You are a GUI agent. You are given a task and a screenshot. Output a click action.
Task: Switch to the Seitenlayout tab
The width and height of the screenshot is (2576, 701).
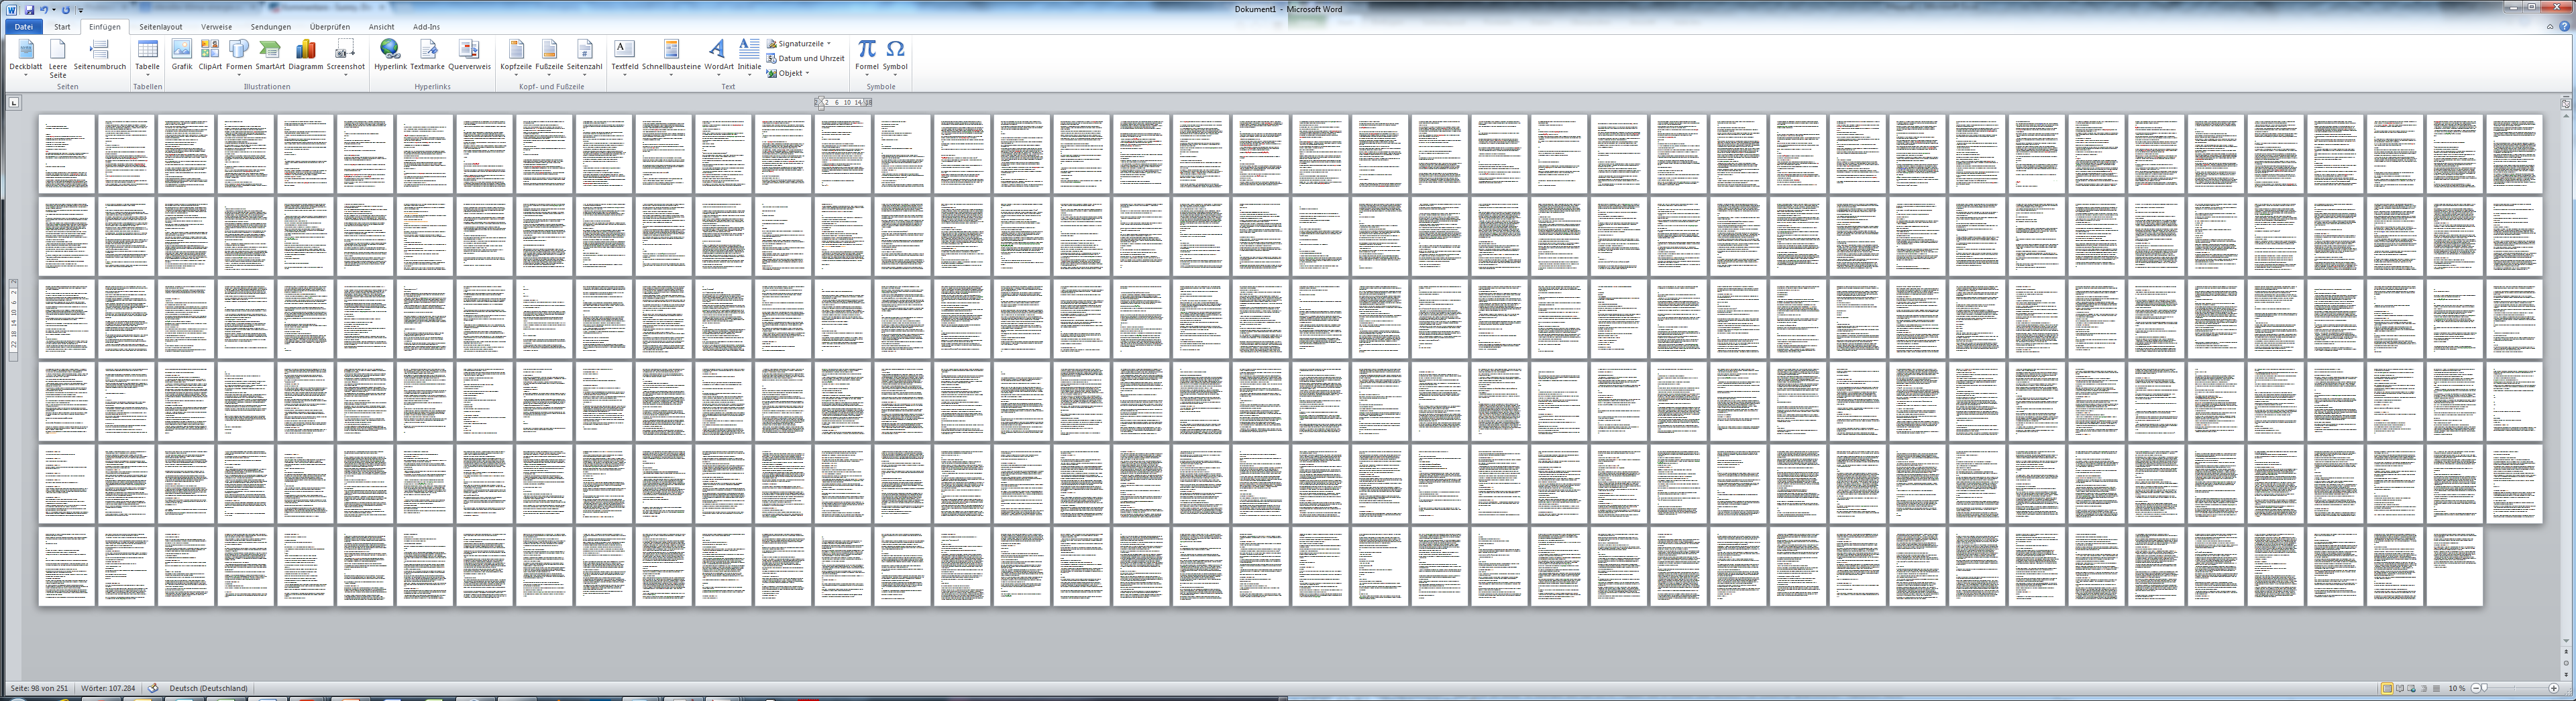160,27
